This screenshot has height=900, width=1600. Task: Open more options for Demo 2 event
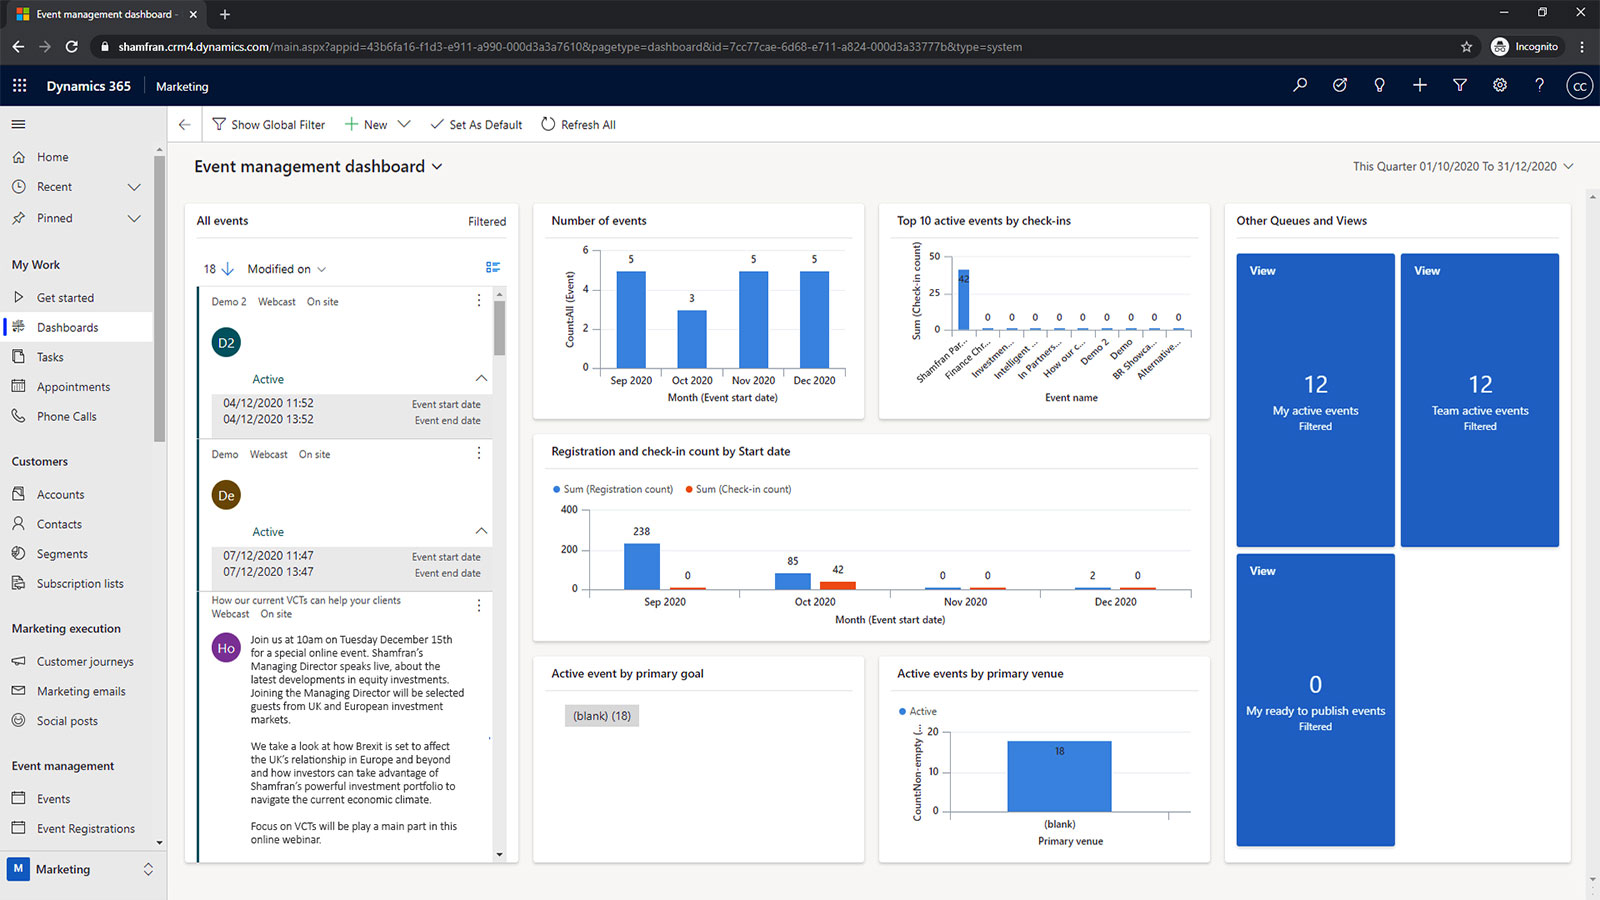point(479,300)
